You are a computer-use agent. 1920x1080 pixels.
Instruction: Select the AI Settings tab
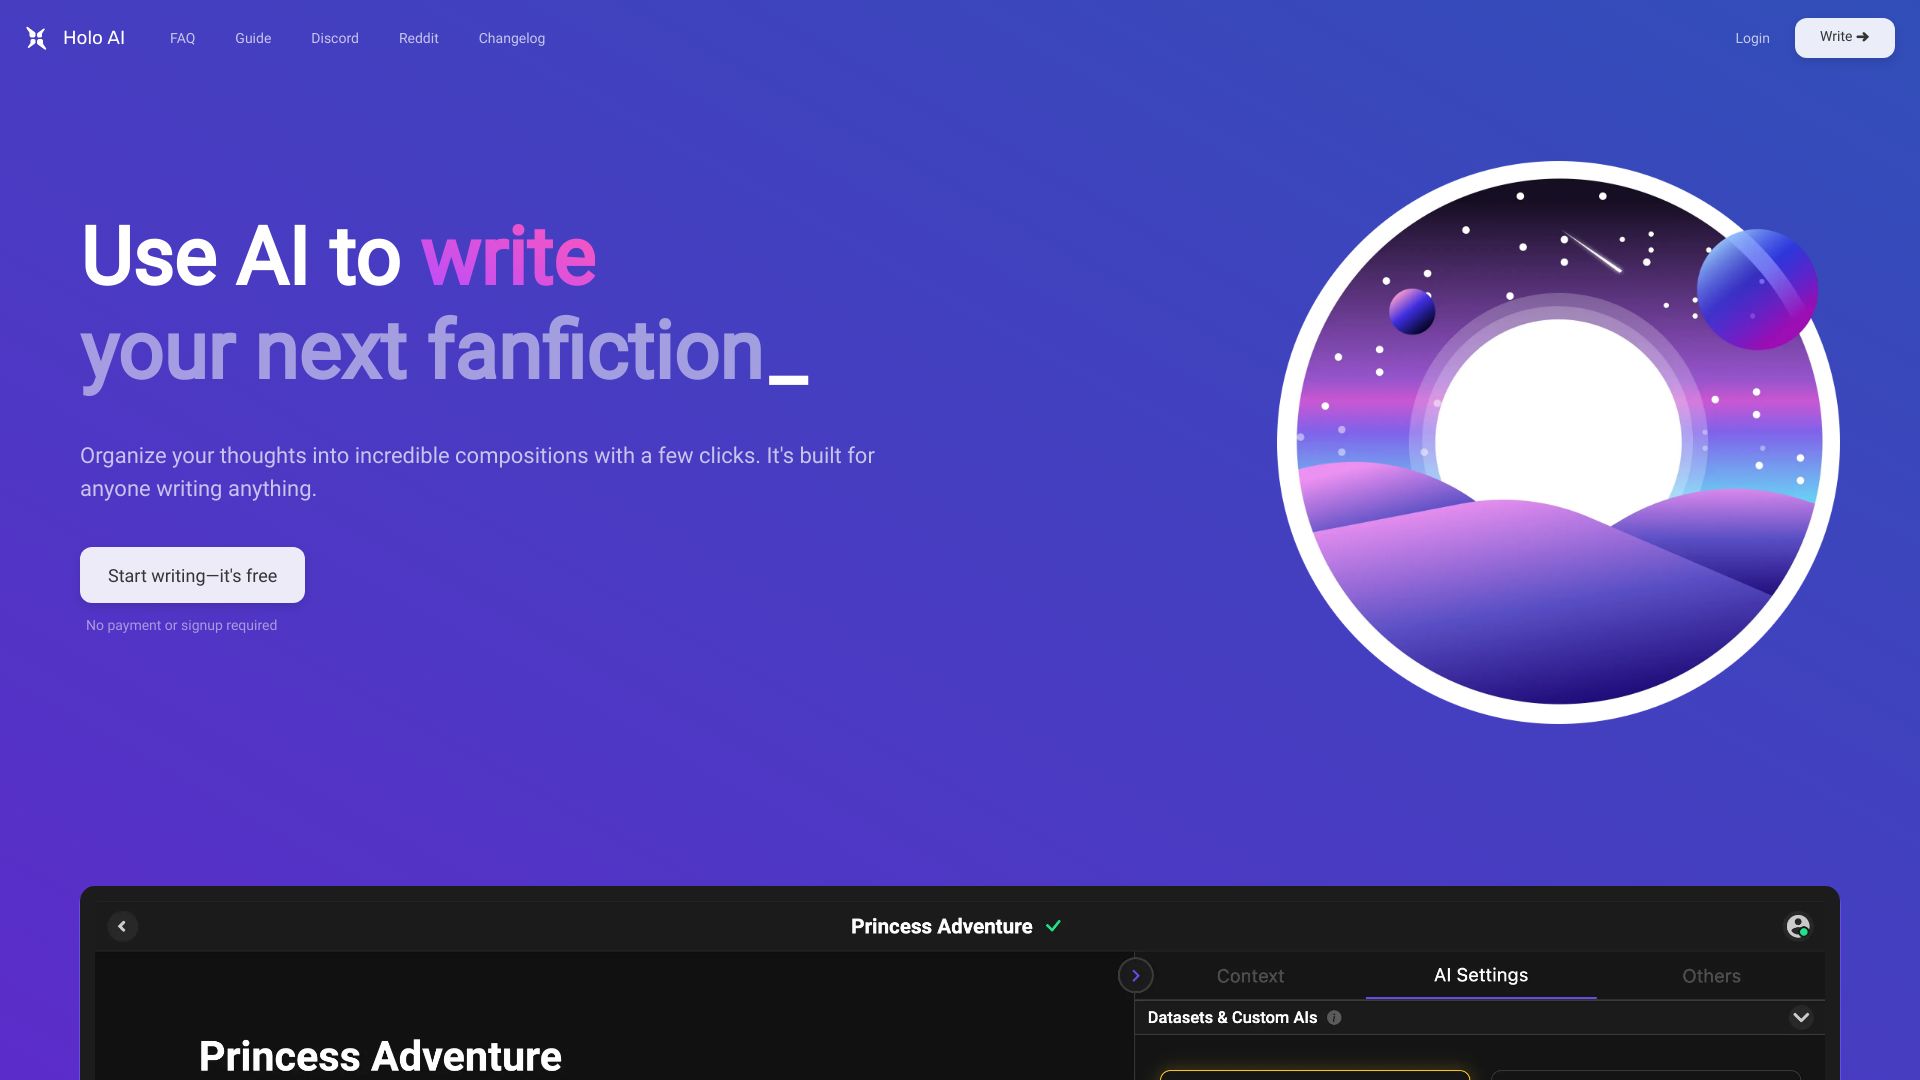pyautogui.click(x=1480, y=975)
